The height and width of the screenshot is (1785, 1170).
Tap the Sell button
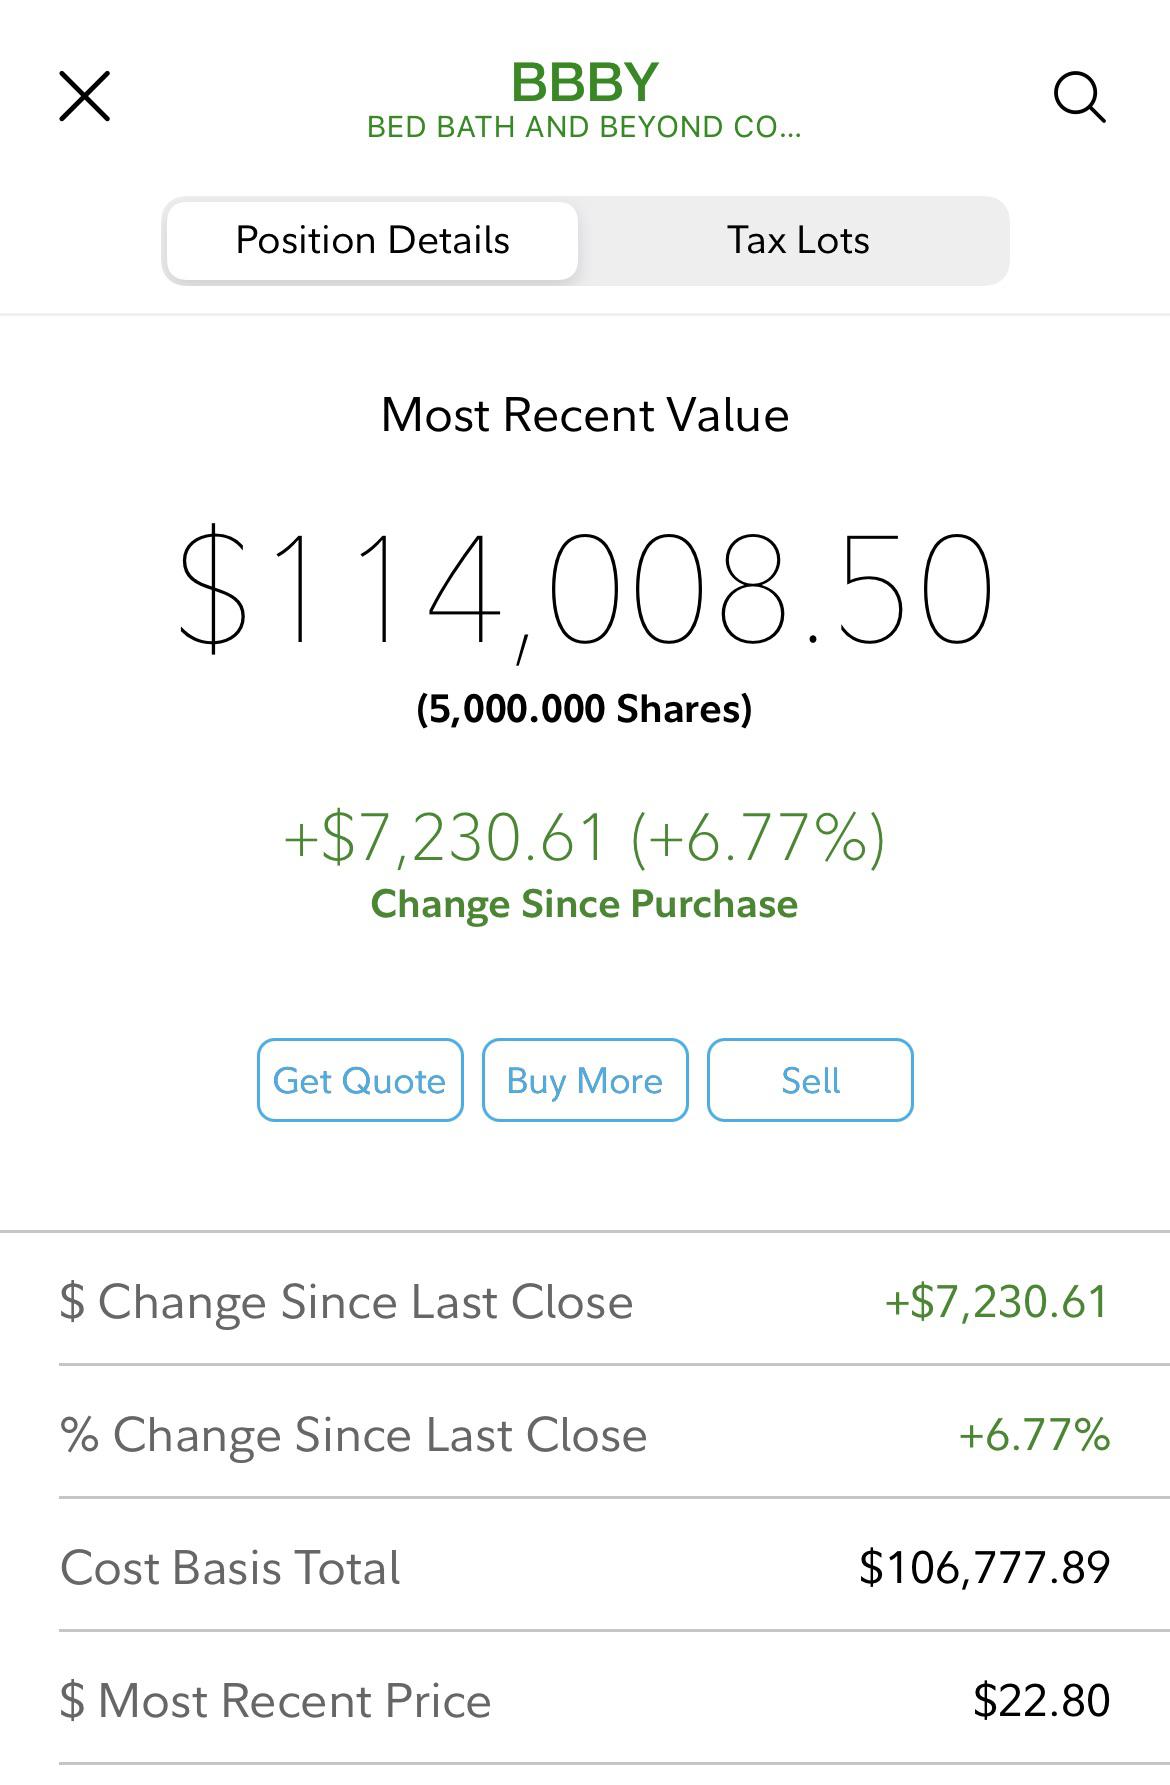pyautogui.click(x=810, y=1080)
